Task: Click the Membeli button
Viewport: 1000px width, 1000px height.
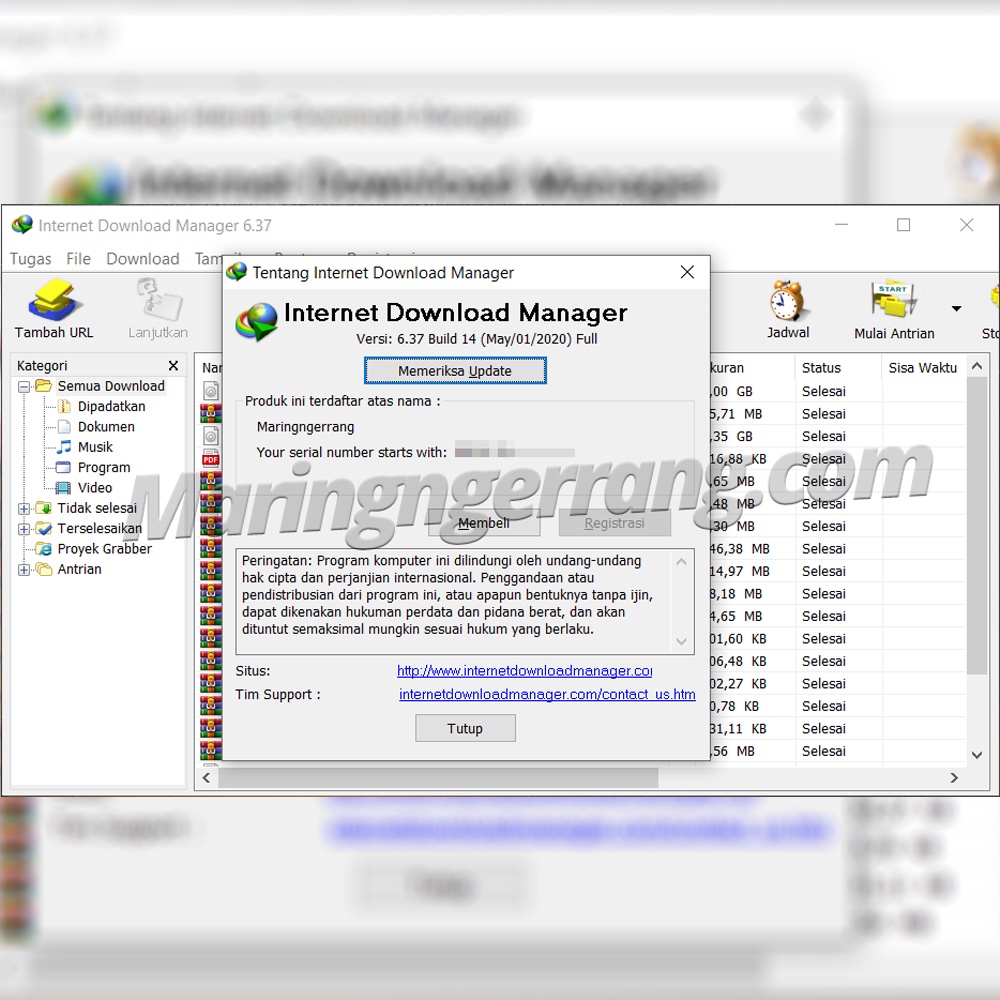Action: (483, 523)
